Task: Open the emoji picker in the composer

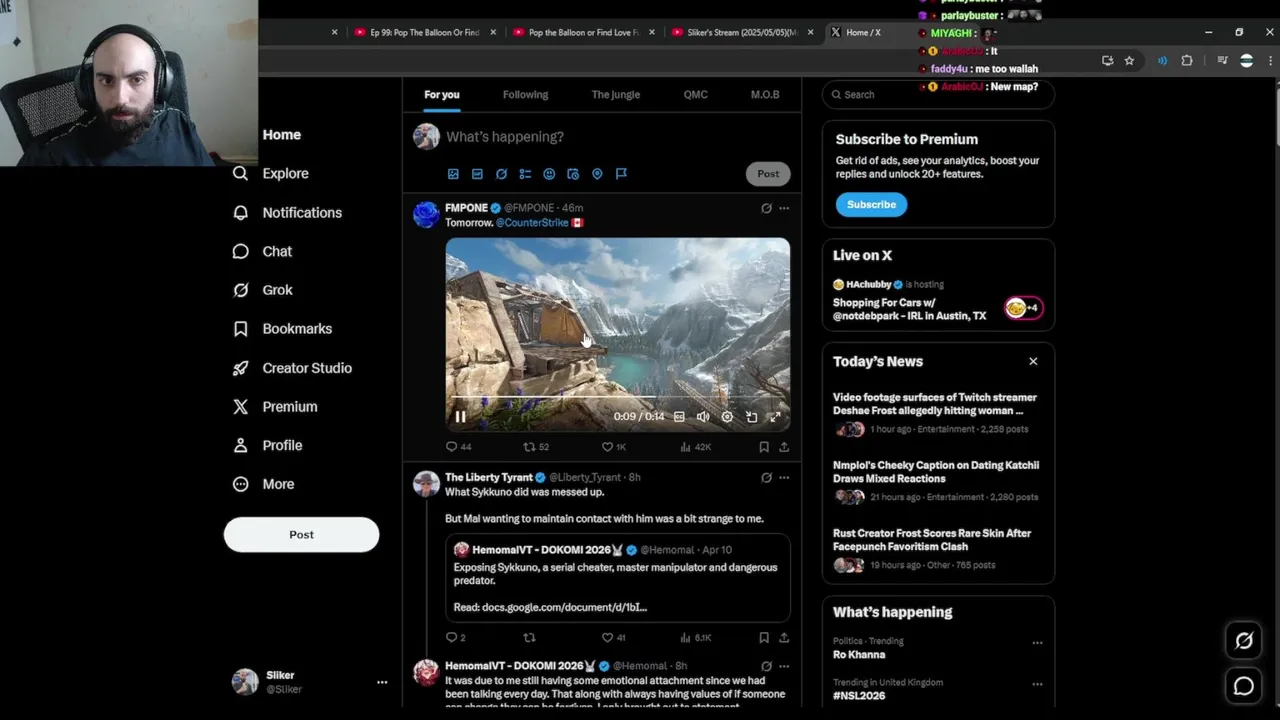Action: tap(549, 174)
